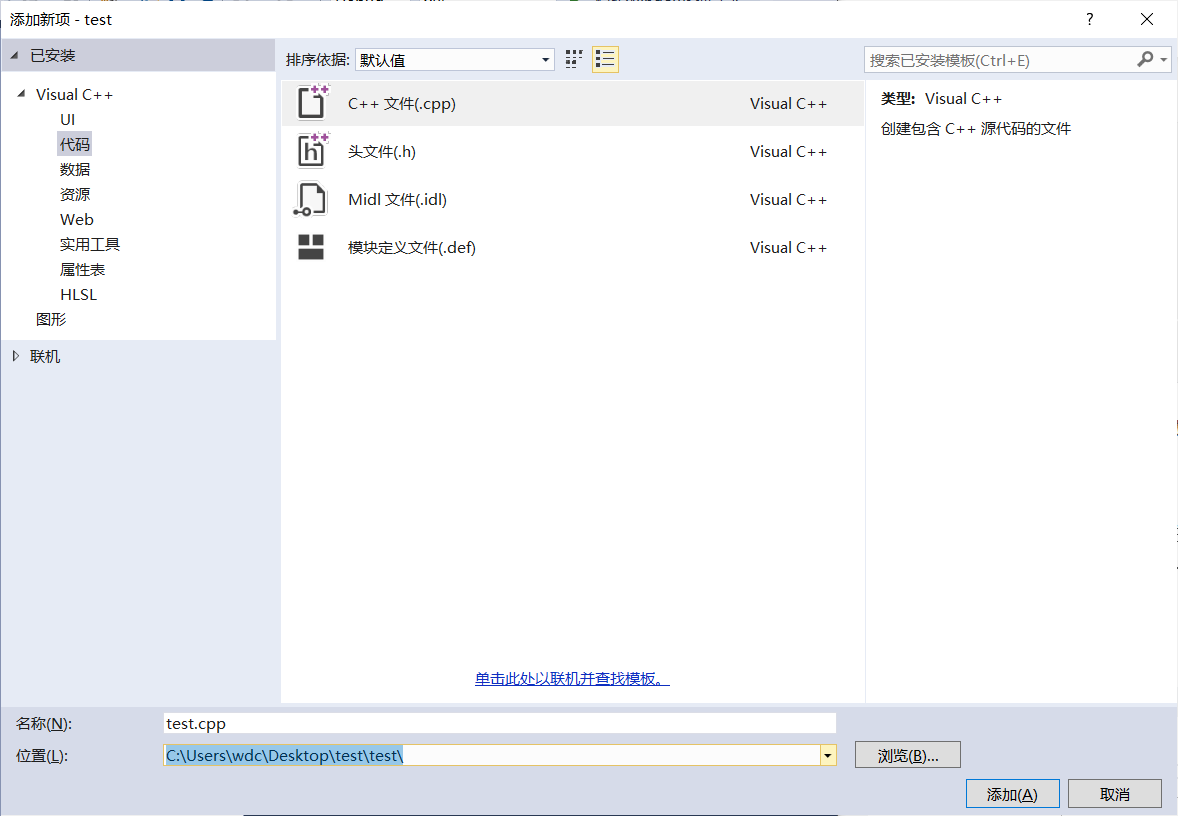Click the Midl 文件(.idl) template name
Screen dimensions: 1178x816
click(x=397, y=199)
